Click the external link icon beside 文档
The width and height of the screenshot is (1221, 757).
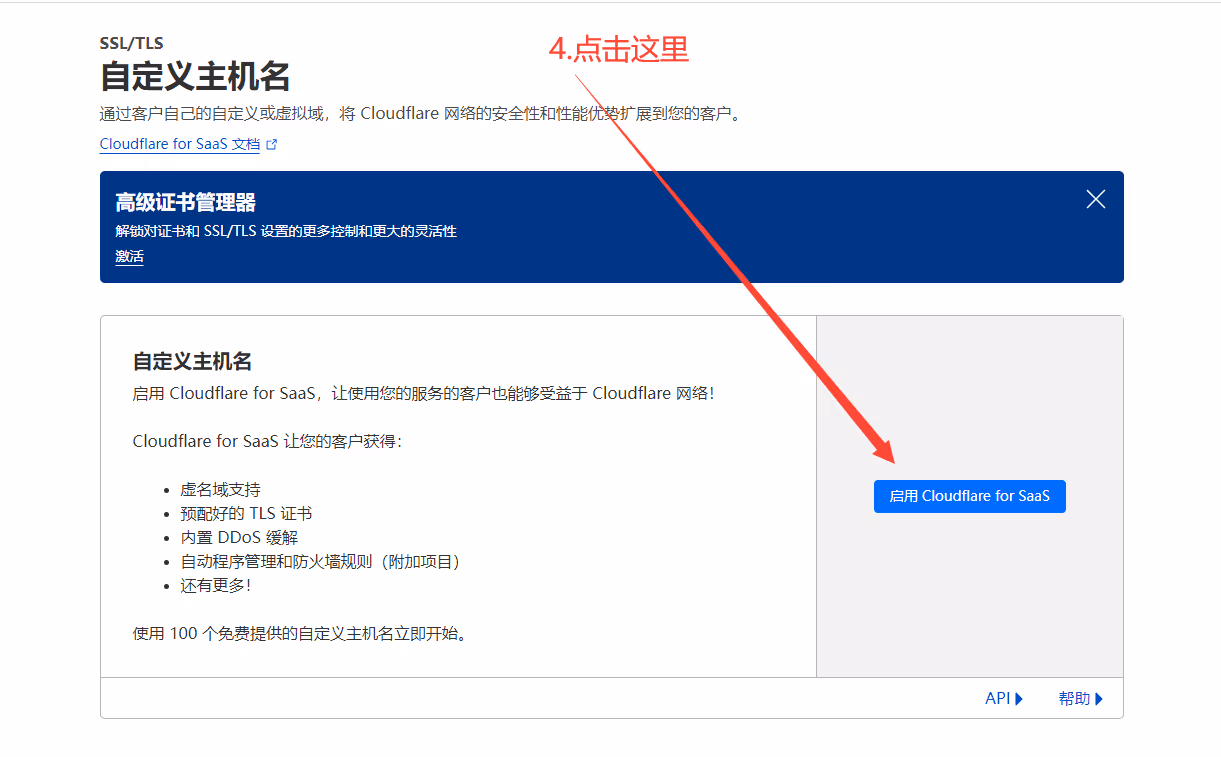tap(272, 144)
